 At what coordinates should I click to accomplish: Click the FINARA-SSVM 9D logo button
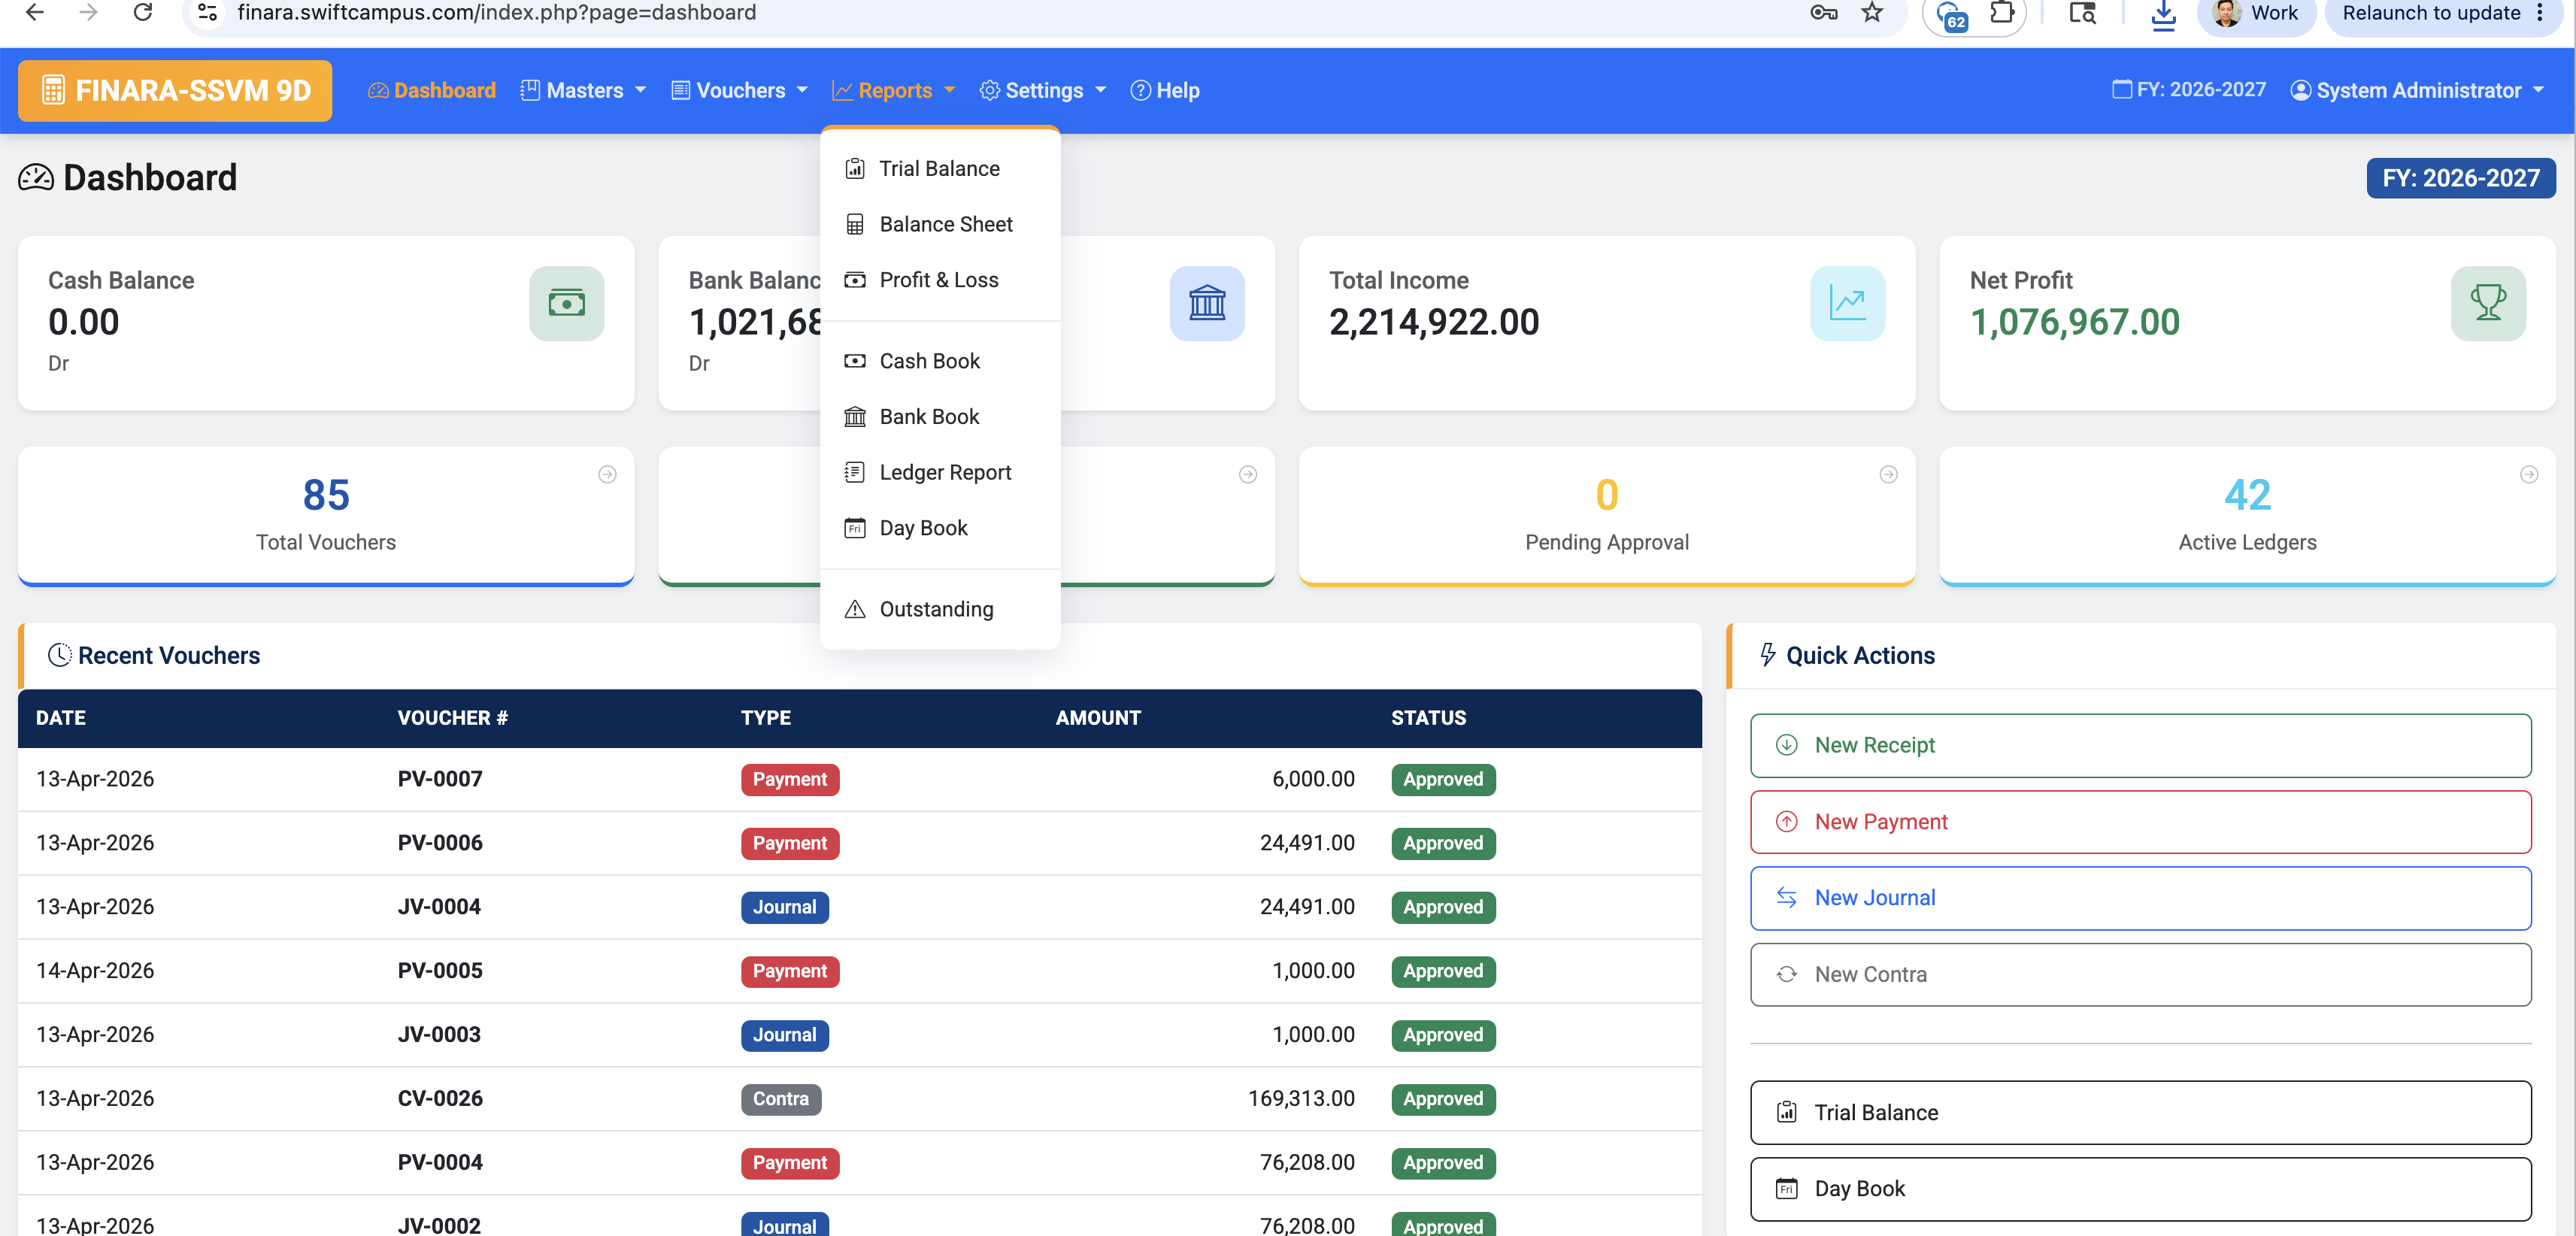coord(175,90)
